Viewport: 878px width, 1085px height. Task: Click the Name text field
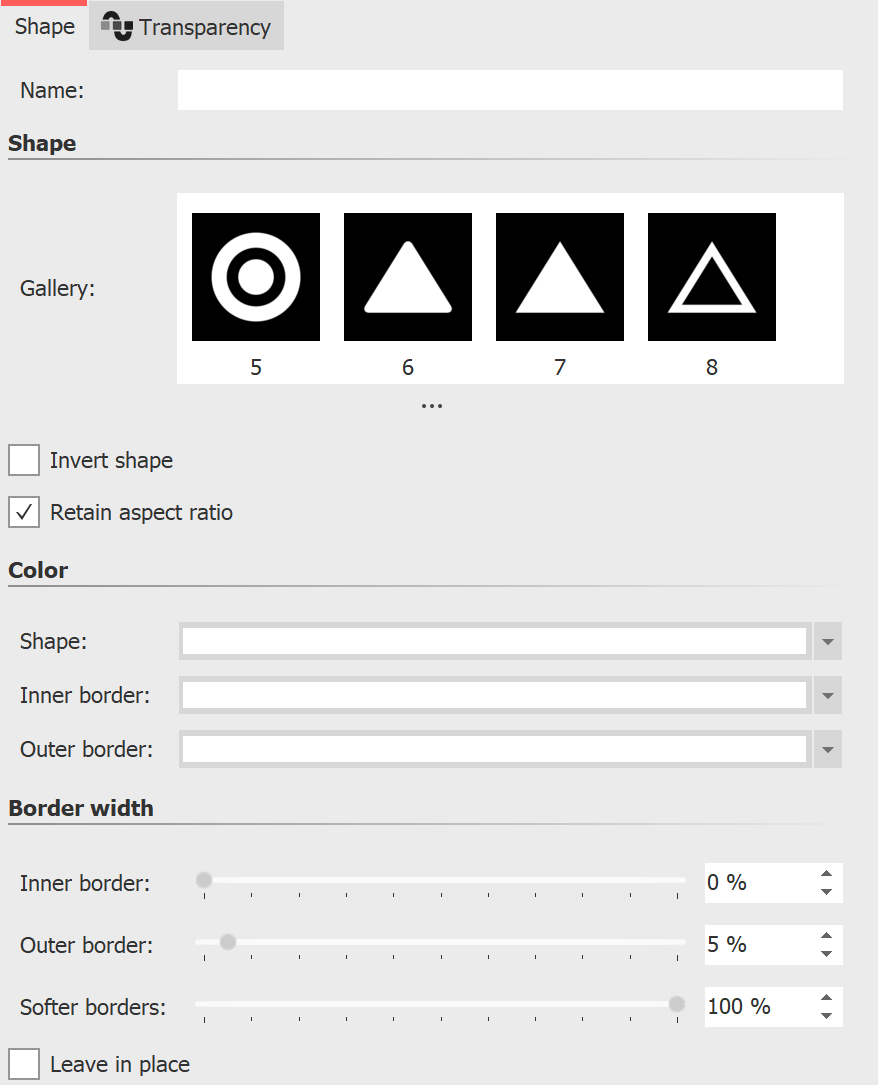tap(510, 90)
